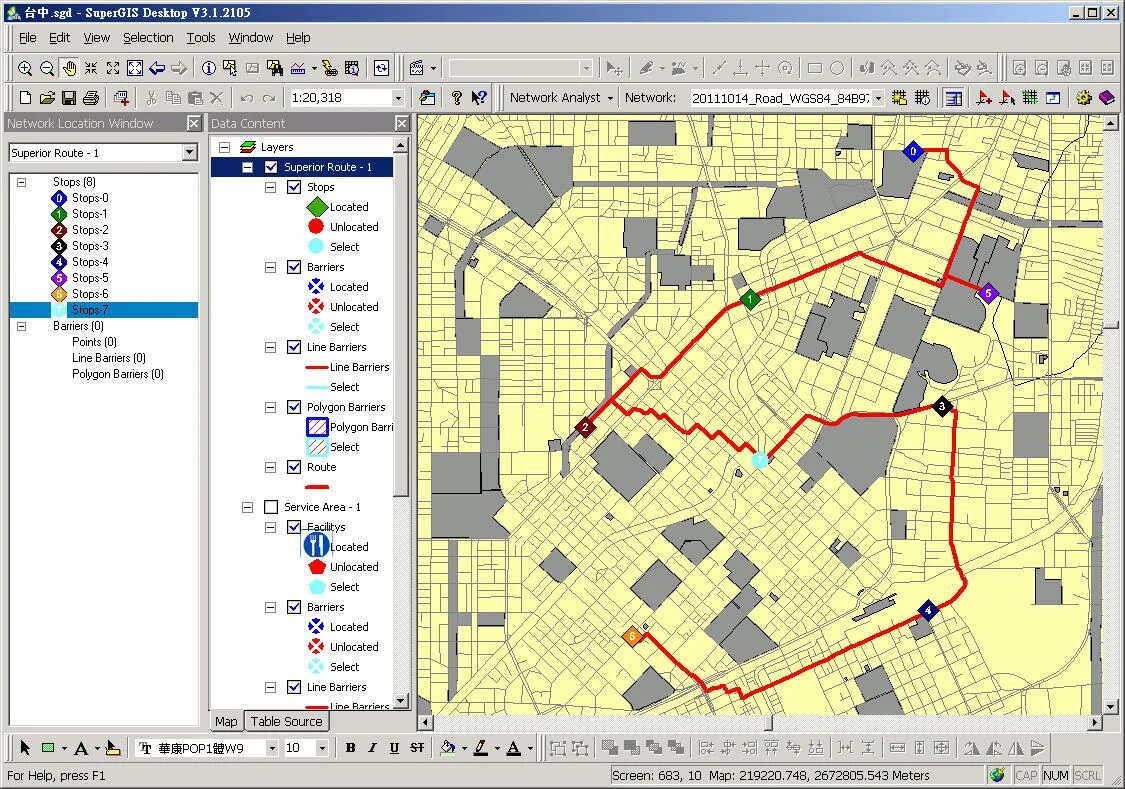The height and width of the screenshot is (789, 1125).
Task: Click the Save diskette icon
Action: click(69, 98)
